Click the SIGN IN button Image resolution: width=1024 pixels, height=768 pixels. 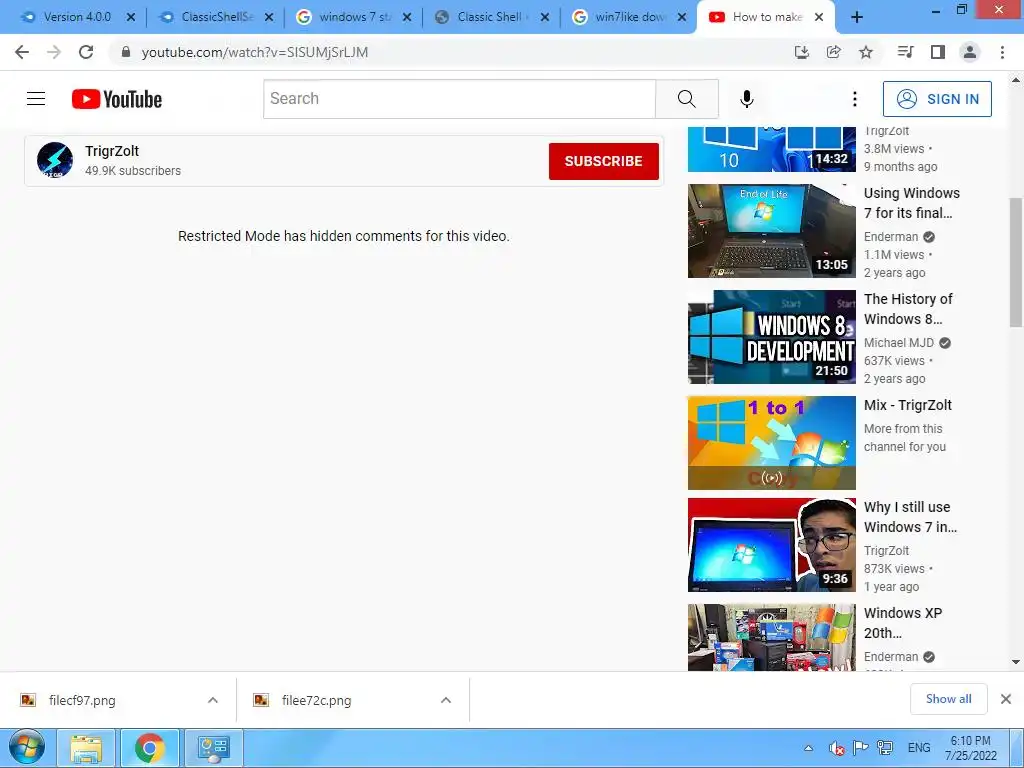[x=937, y=99]
